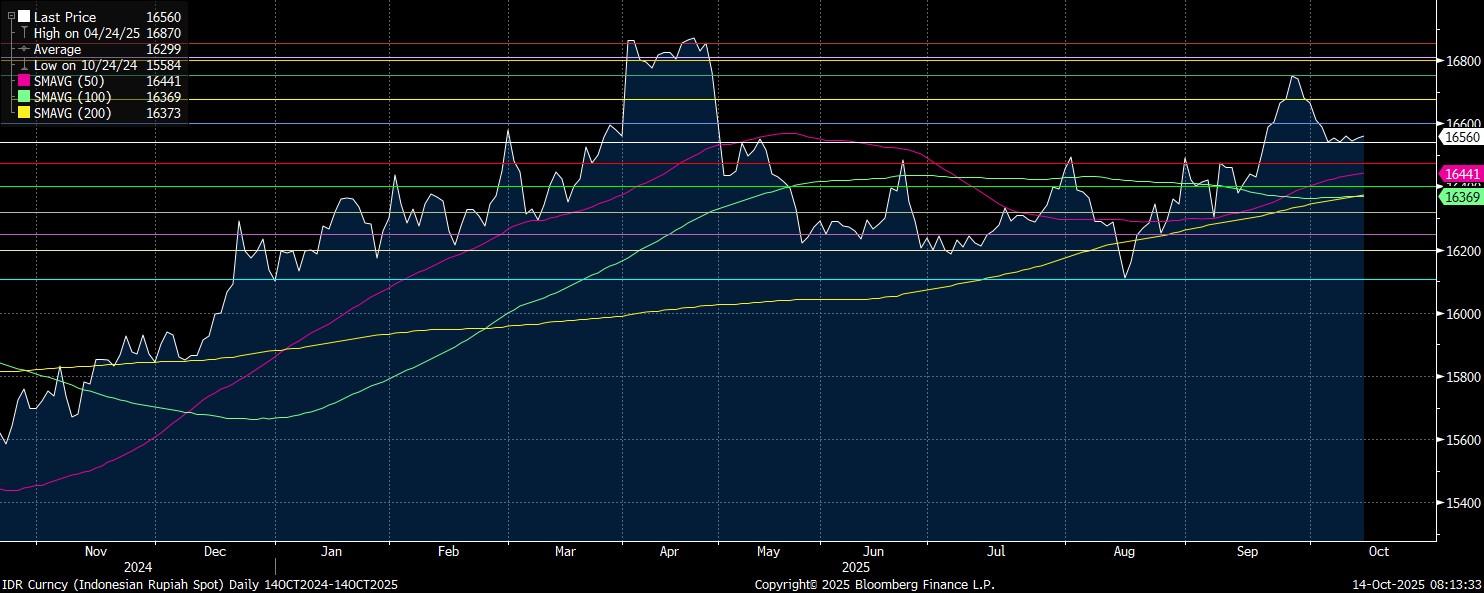Click the white Last Price color swatch
This screenshot has height=593, width=1484.
24,17
